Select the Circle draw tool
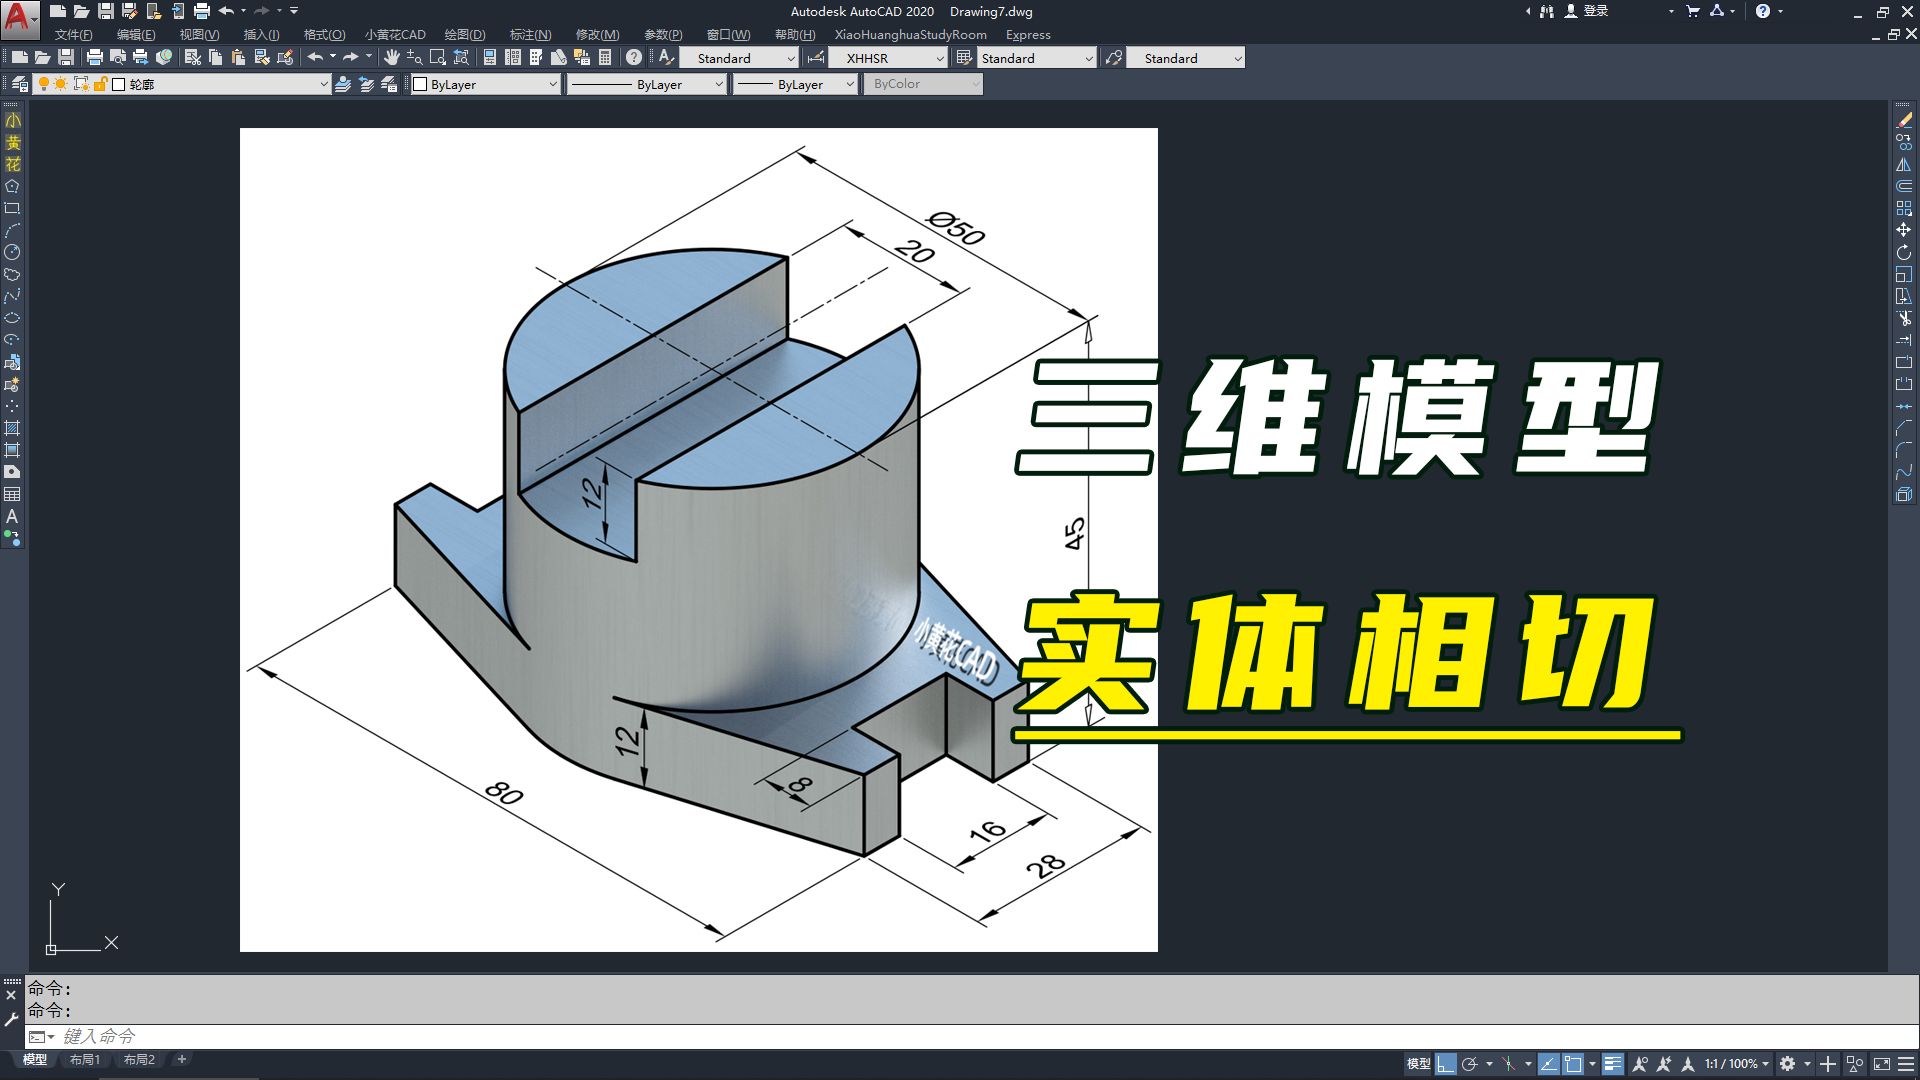This screenshot has width=1920, height=1080. (x=12, y=252)
